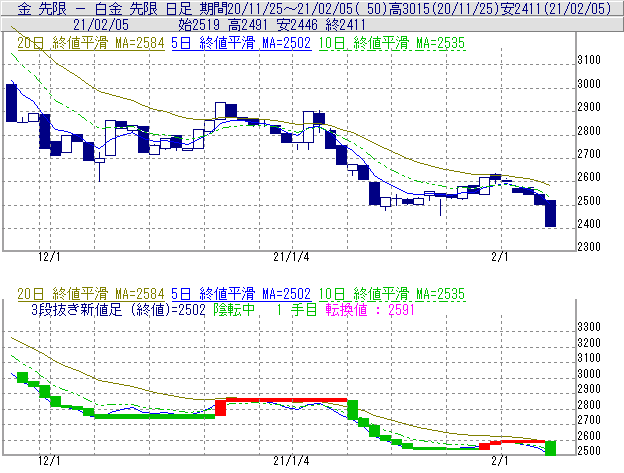Viewport: 624px width, 473px height.
Task: Click the '21/1/4' date label under lower chart
Action: (291, 461)
